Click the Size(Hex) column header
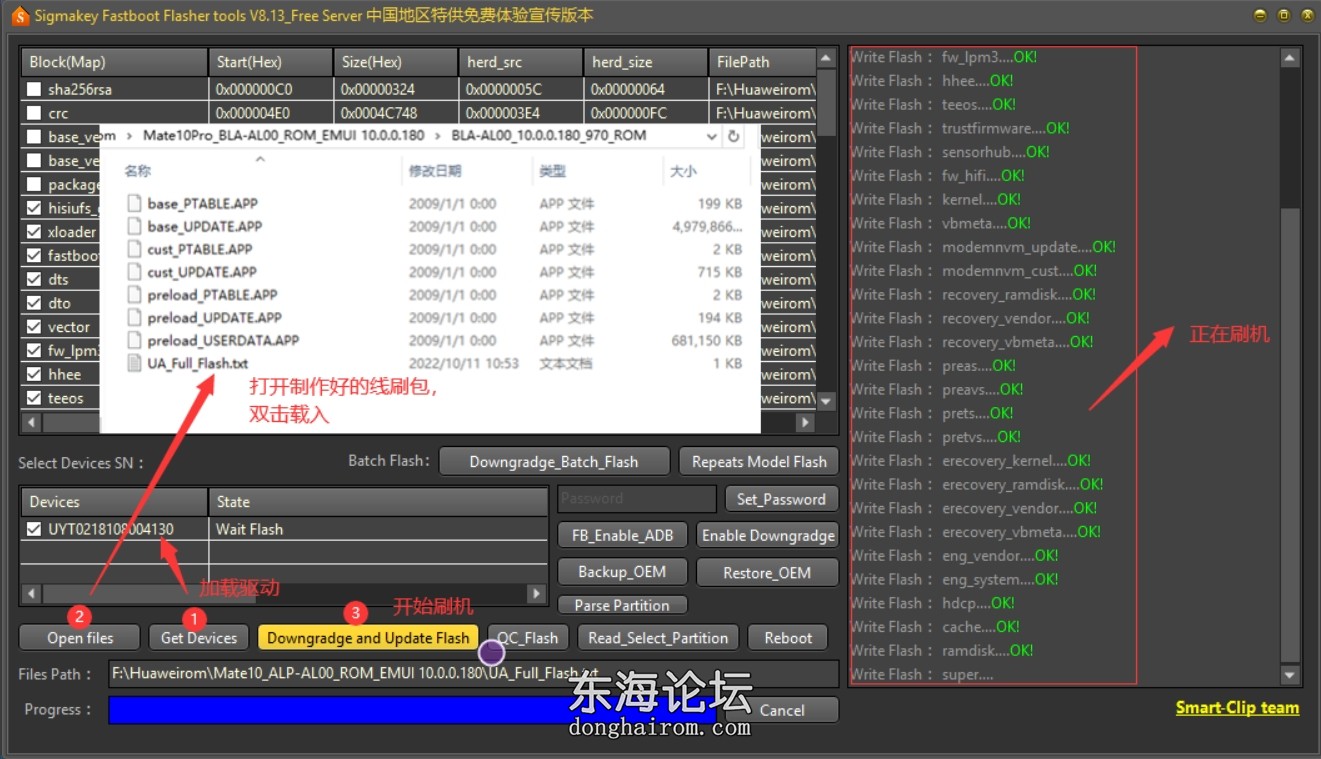The height and width of the screenshot is (759, 1321). (396, 62)
